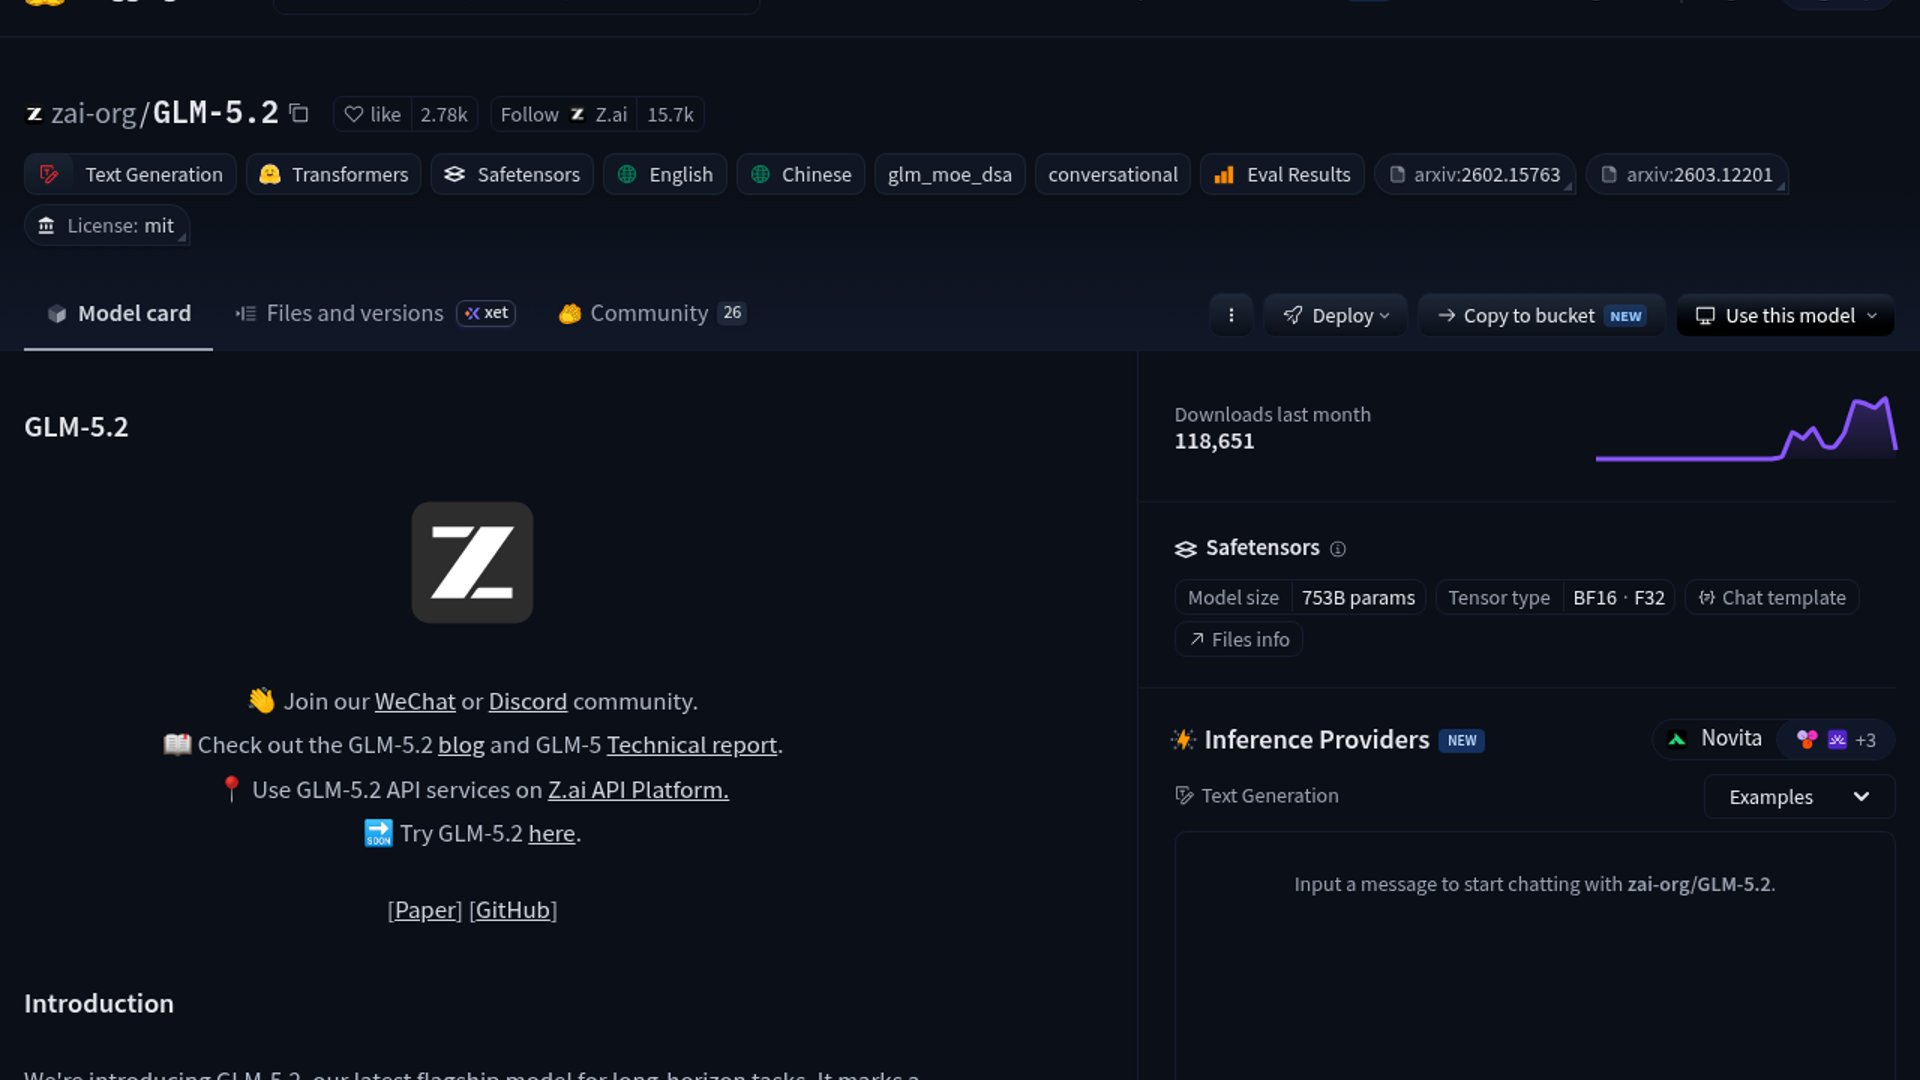This screenshot has height=1080, width=1920.
Task: Expand the arxiv:2602.15763 paper tag
Action: (1475, 175)
